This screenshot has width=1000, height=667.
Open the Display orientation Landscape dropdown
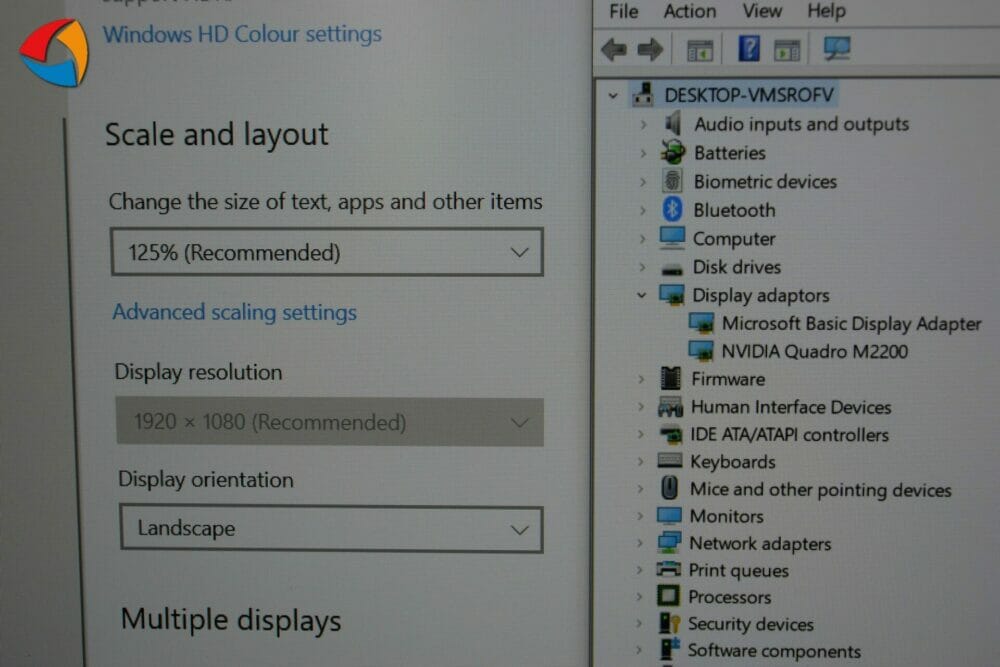coord(332,529)
